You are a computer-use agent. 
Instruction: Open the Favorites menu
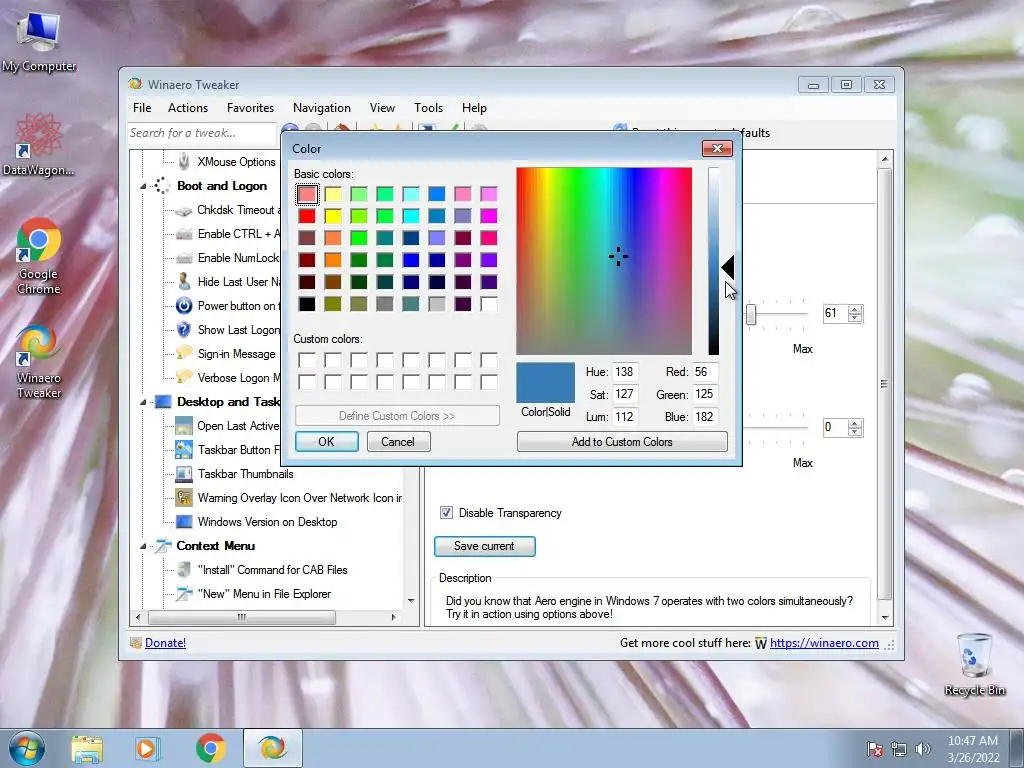coord(251,108)
